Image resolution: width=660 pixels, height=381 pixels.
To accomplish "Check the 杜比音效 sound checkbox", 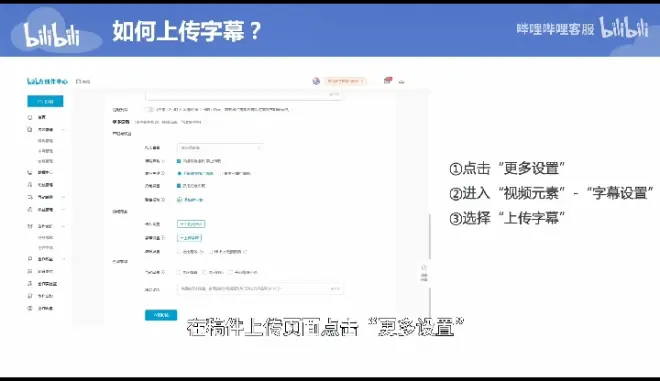I will point(179,252).
